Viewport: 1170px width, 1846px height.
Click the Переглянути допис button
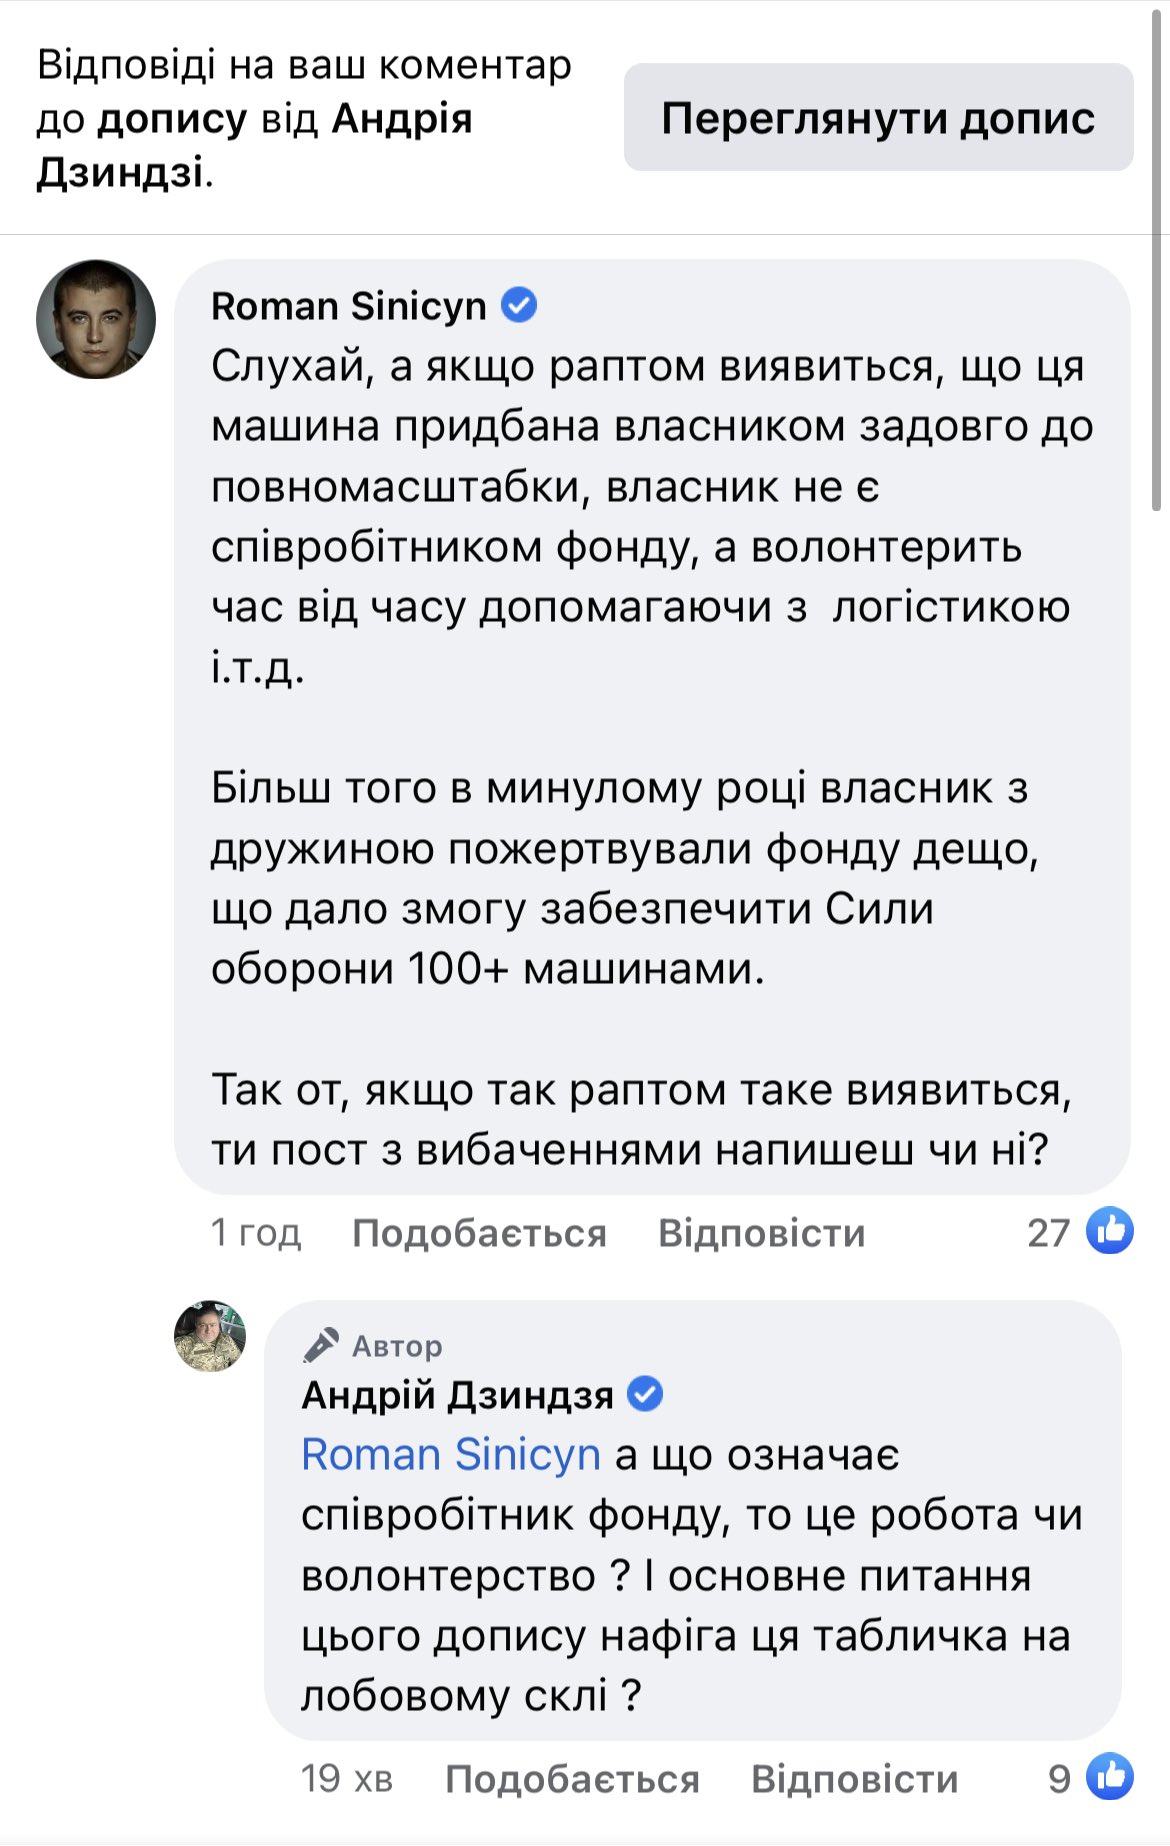tap(878, 117)
